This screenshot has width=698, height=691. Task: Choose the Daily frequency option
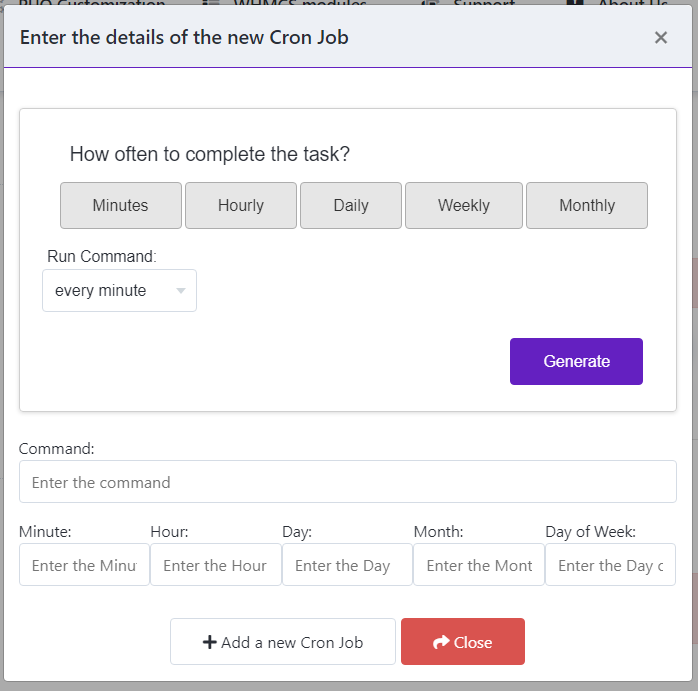point(351,205)
